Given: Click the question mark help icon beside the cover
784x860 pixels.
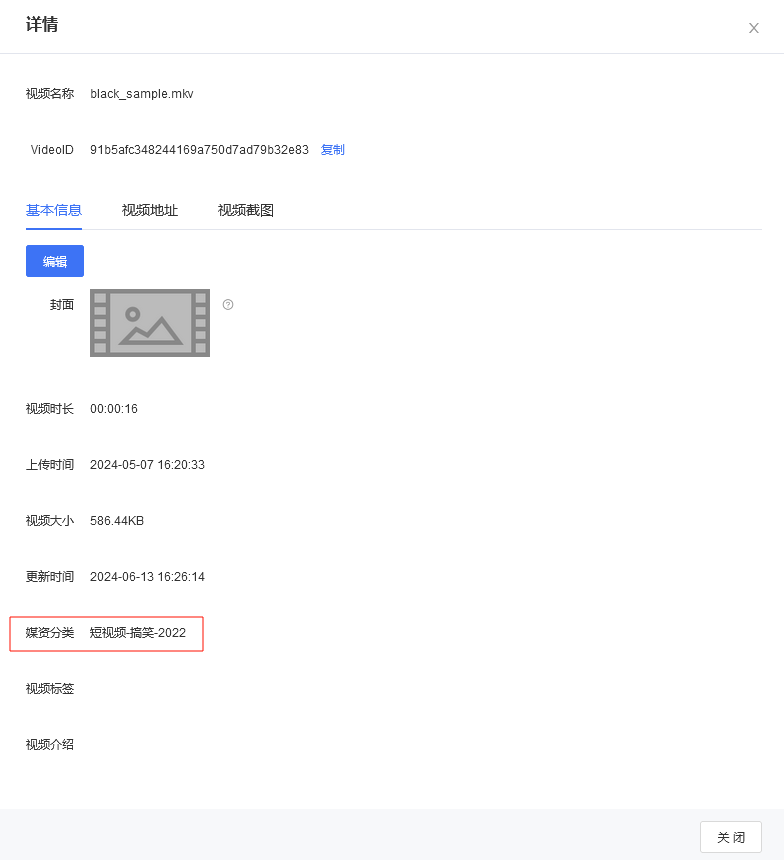Looking at the screenshot, I should pyautogui.click(x=228, y=304).
